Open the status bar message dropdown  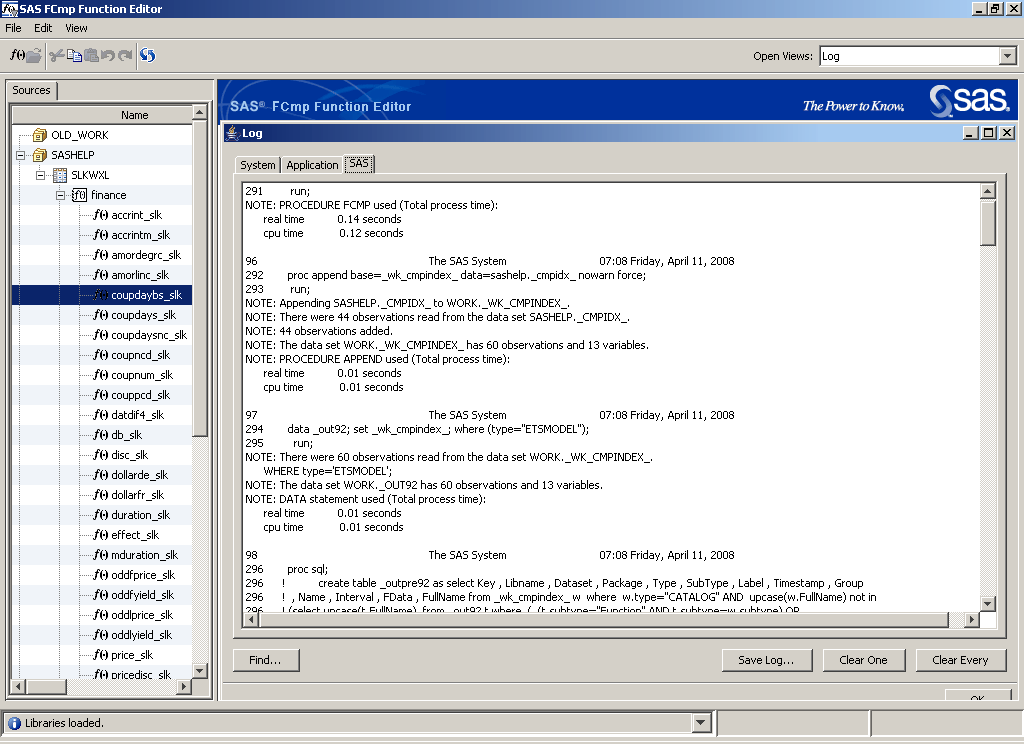pos(701,723)
